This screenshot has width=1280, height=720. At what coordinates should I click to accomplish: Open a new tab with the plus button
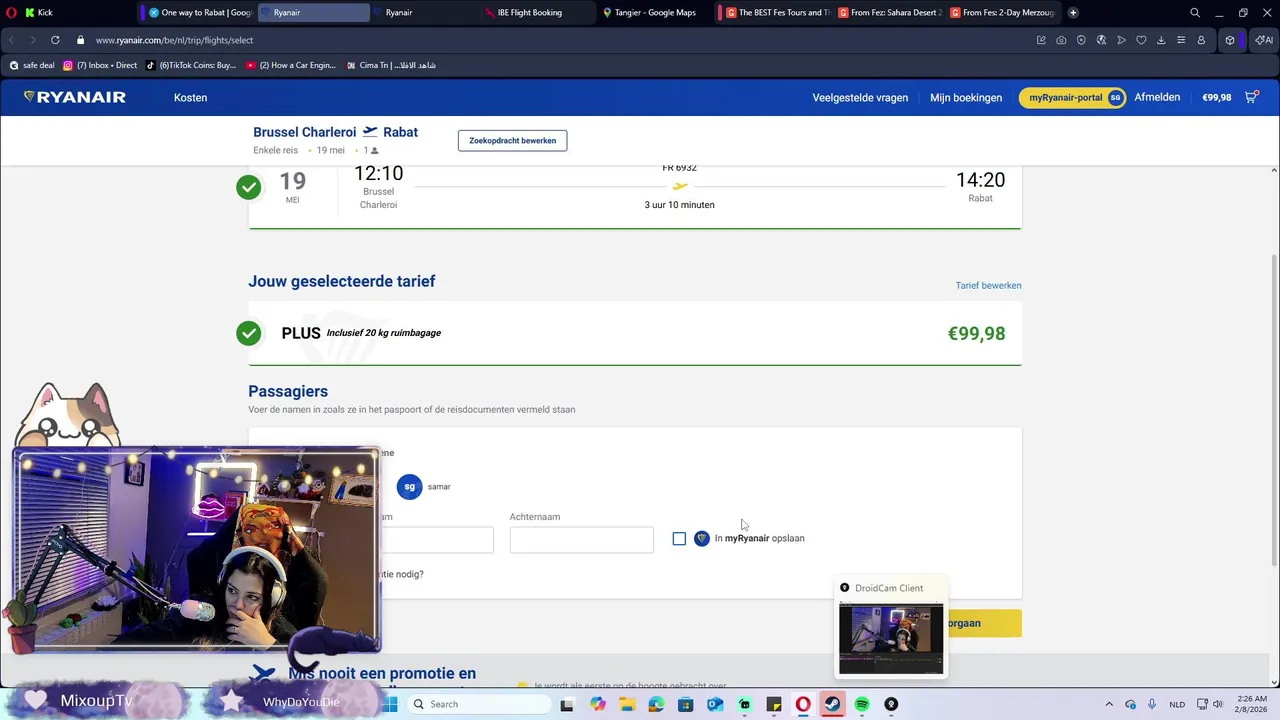tap(1073, 13)
